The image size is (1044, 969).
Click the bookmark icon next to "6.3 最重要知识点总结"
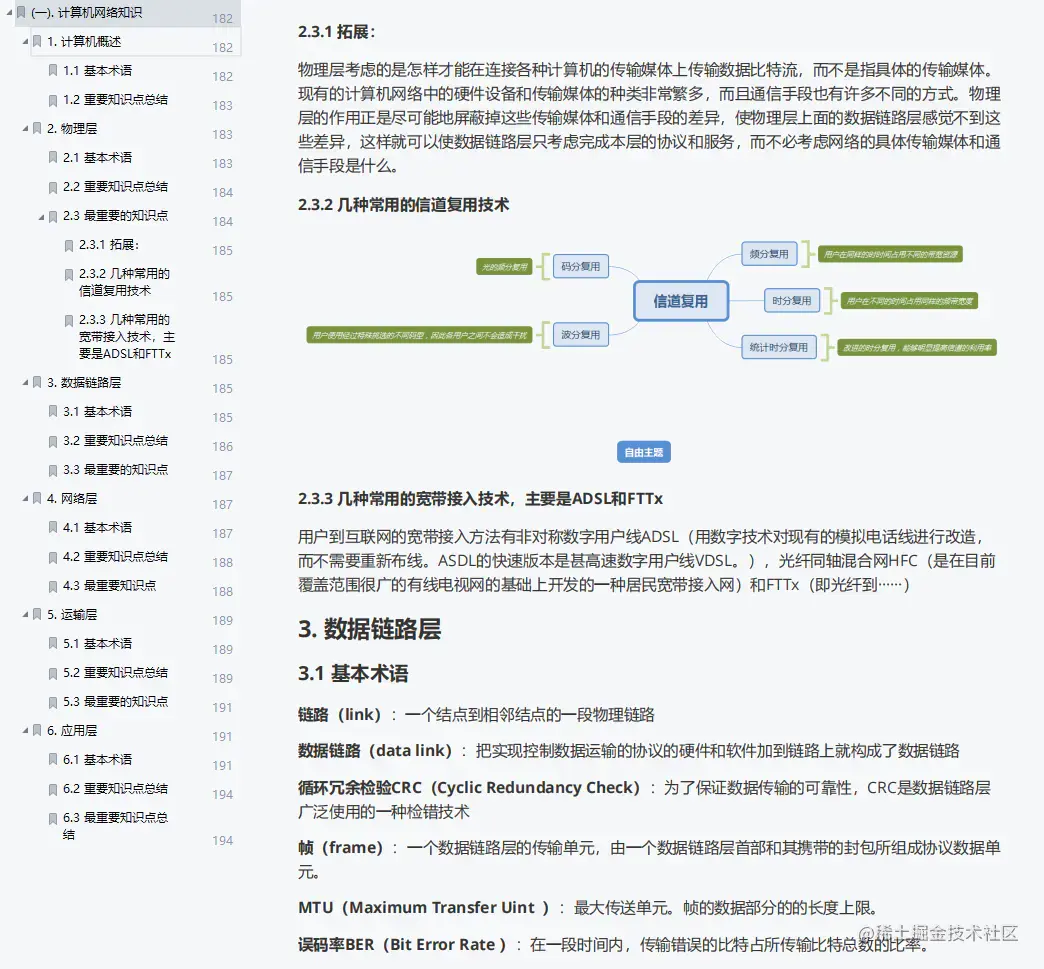pos(52,818)
